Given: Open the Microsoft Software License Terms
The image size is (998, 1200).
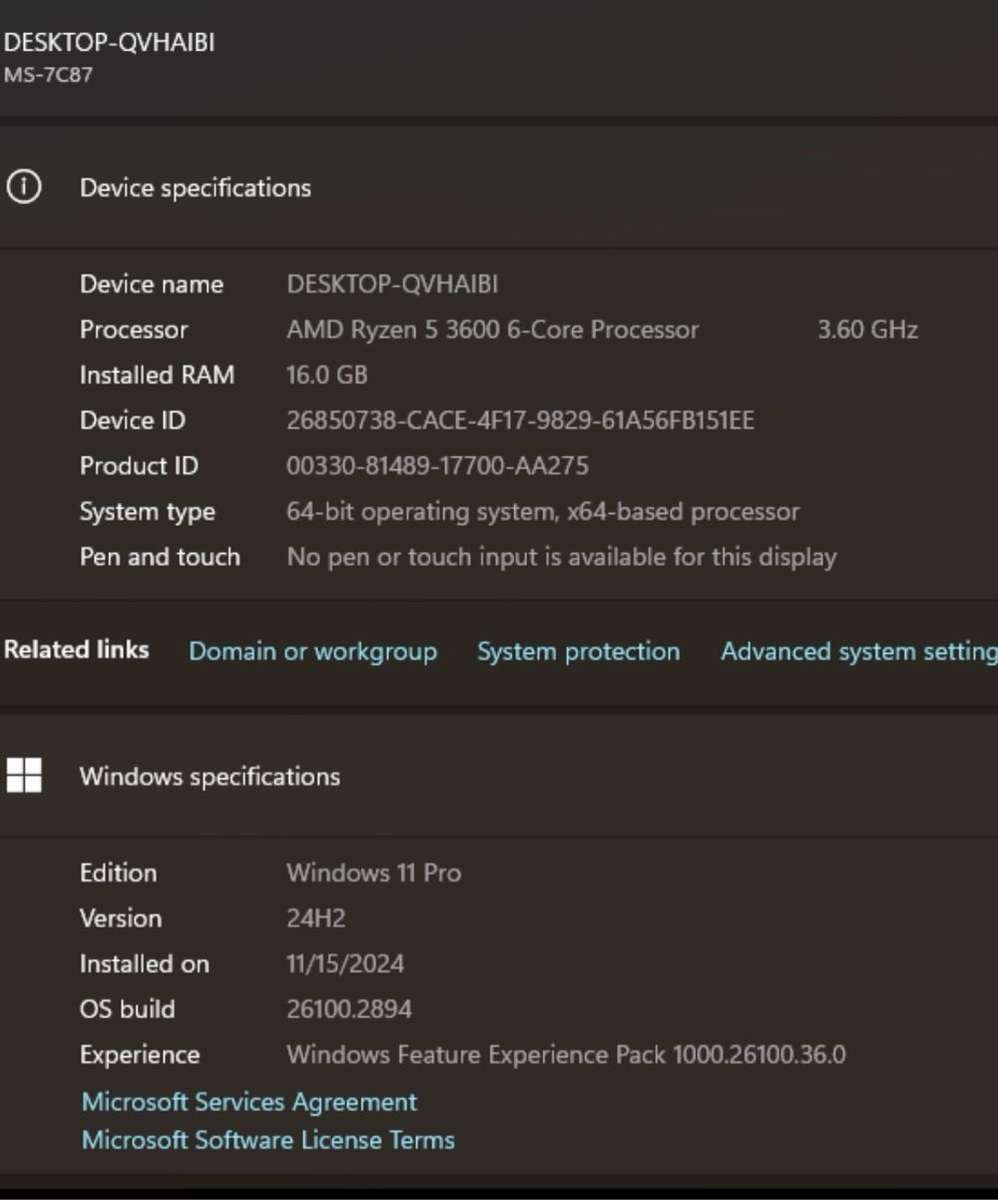Looking at the screenshot, I should pos(267,1139).
